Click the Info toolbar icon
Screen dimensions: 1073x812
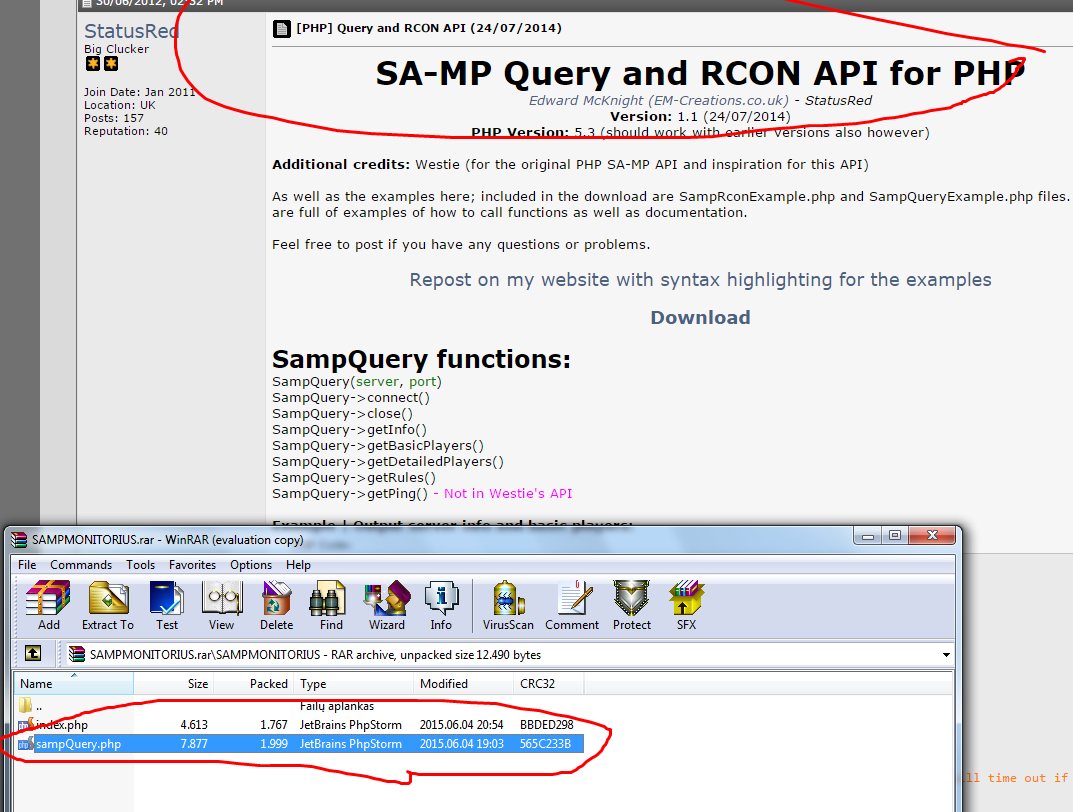[441, 605]
